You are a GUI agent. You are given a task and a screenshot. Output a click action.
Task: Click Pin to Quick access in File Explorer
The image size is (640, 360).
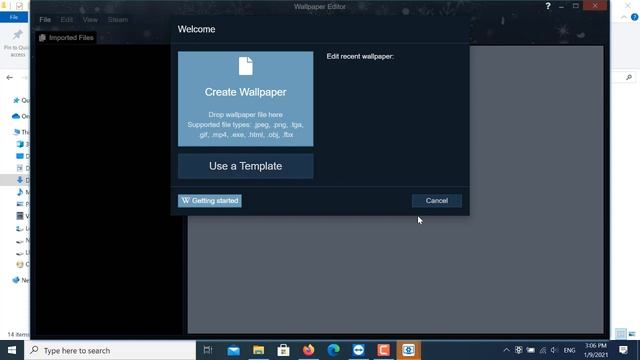[17, 43]
